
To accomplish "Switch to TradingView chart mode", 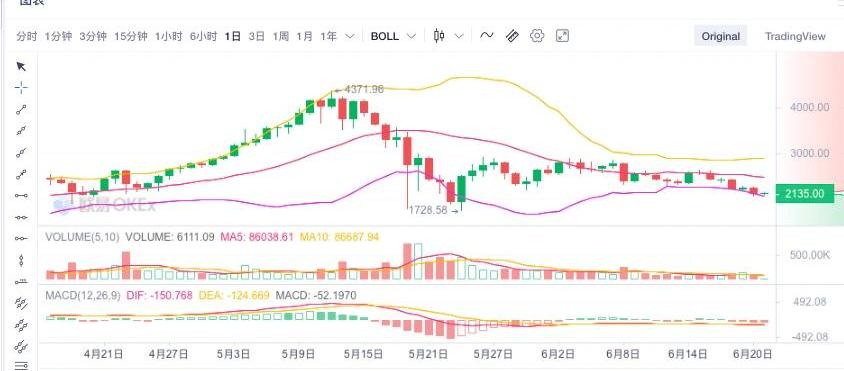I will click(x=795, y=36).
